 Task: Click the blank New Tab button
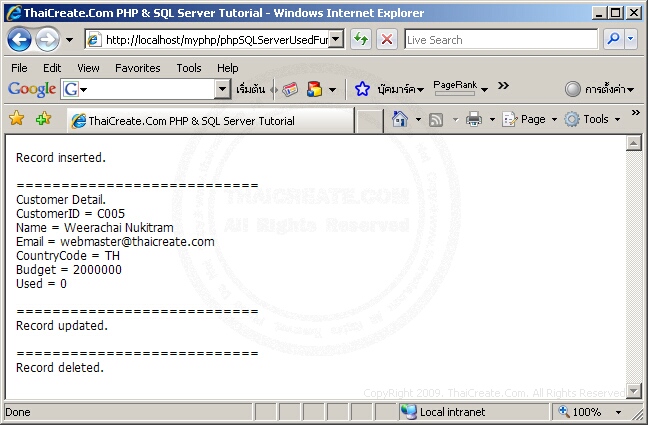(x=369, y=122)
